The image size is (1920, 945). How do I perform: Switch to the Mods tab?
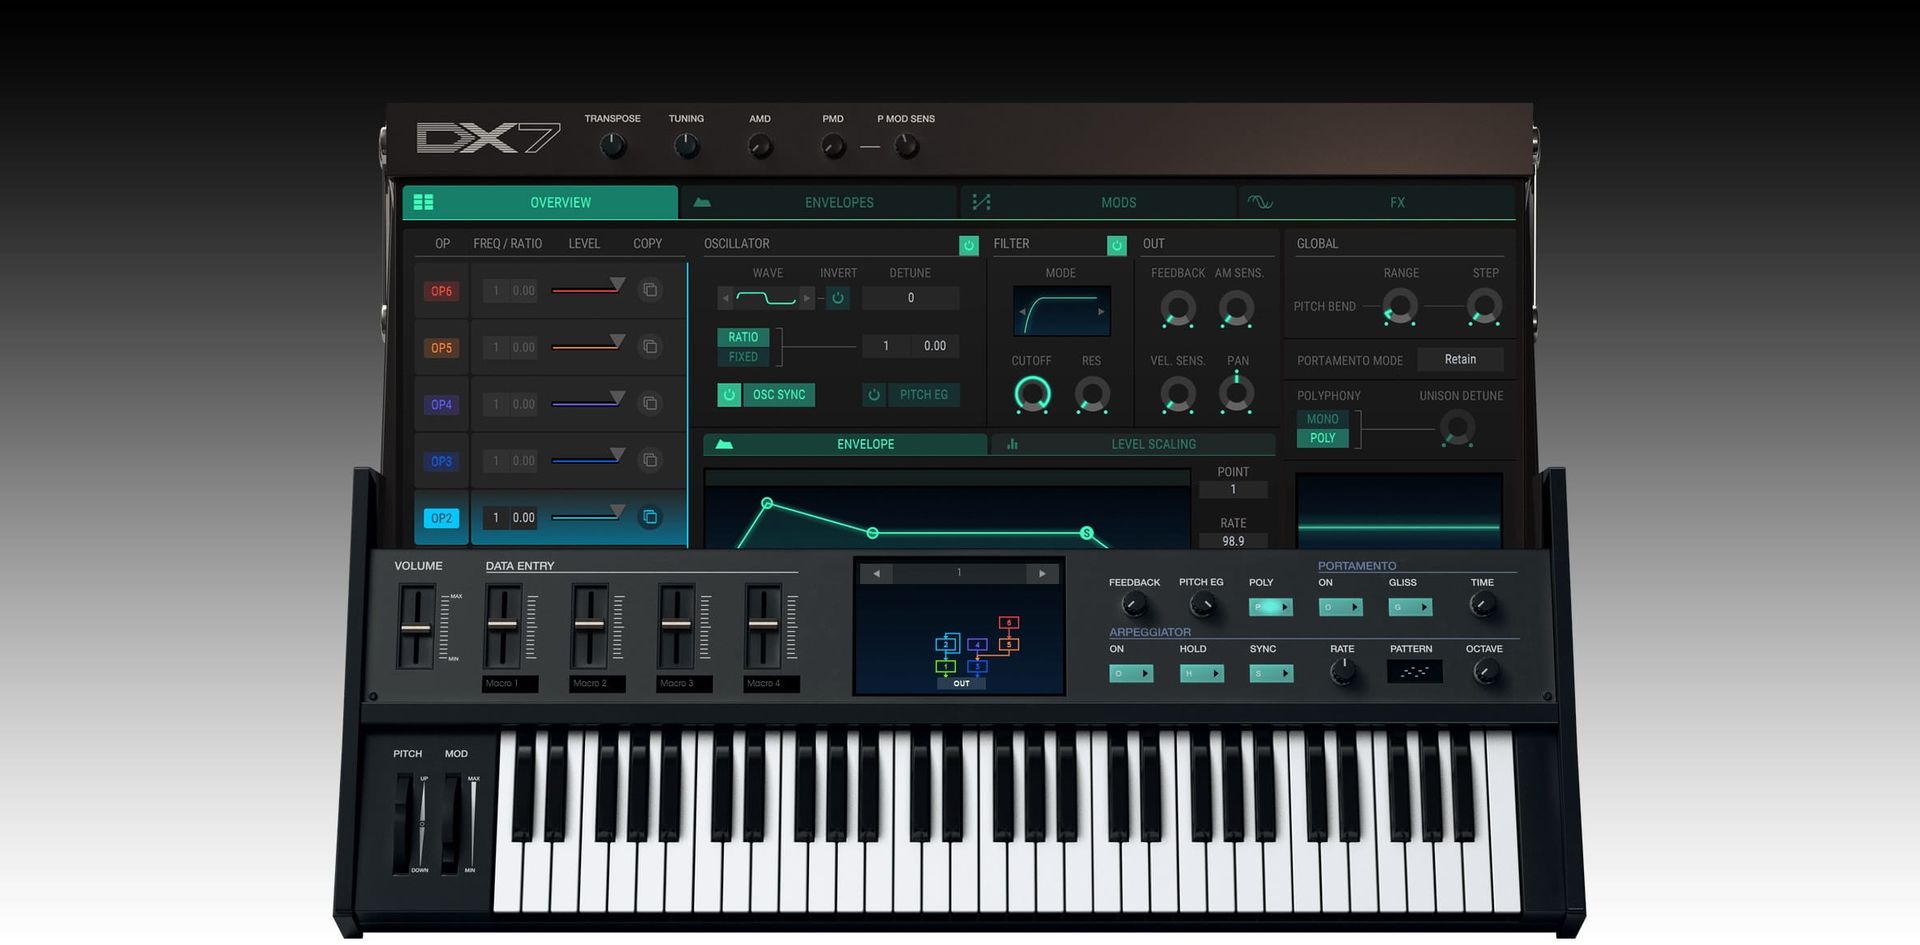1098,202
